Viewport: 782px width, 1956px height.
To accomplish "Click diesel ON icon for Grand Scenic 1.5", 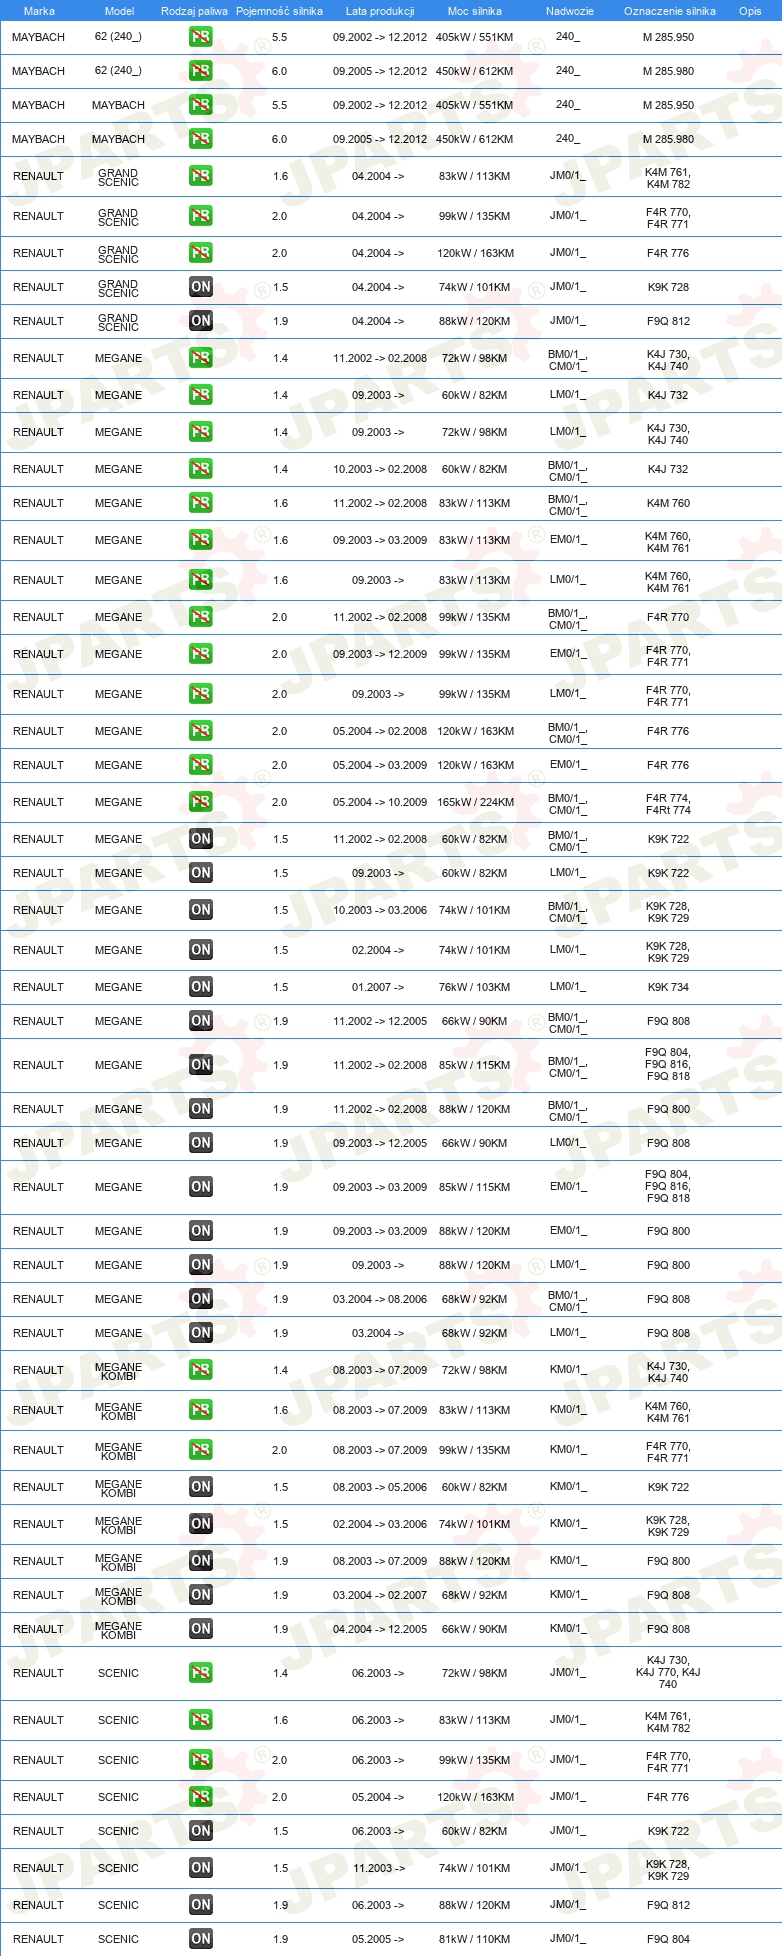I will pos(201,287).
